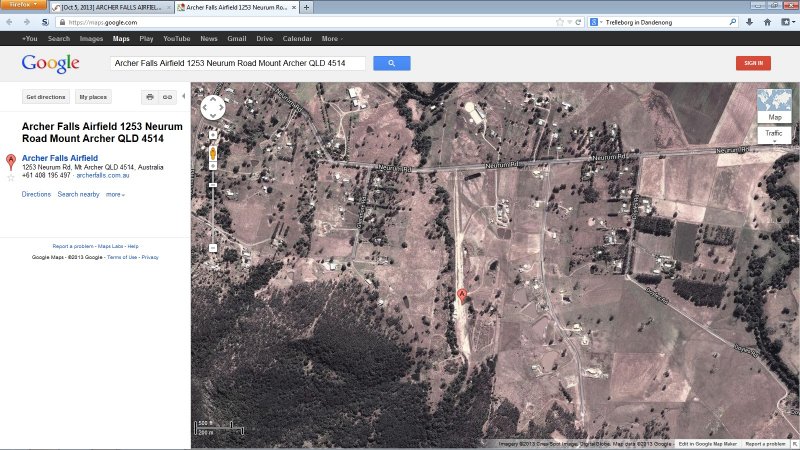Click the maps.google.com address bar
This screenshot has height=450, width=800.
click(x=306, y=22)
